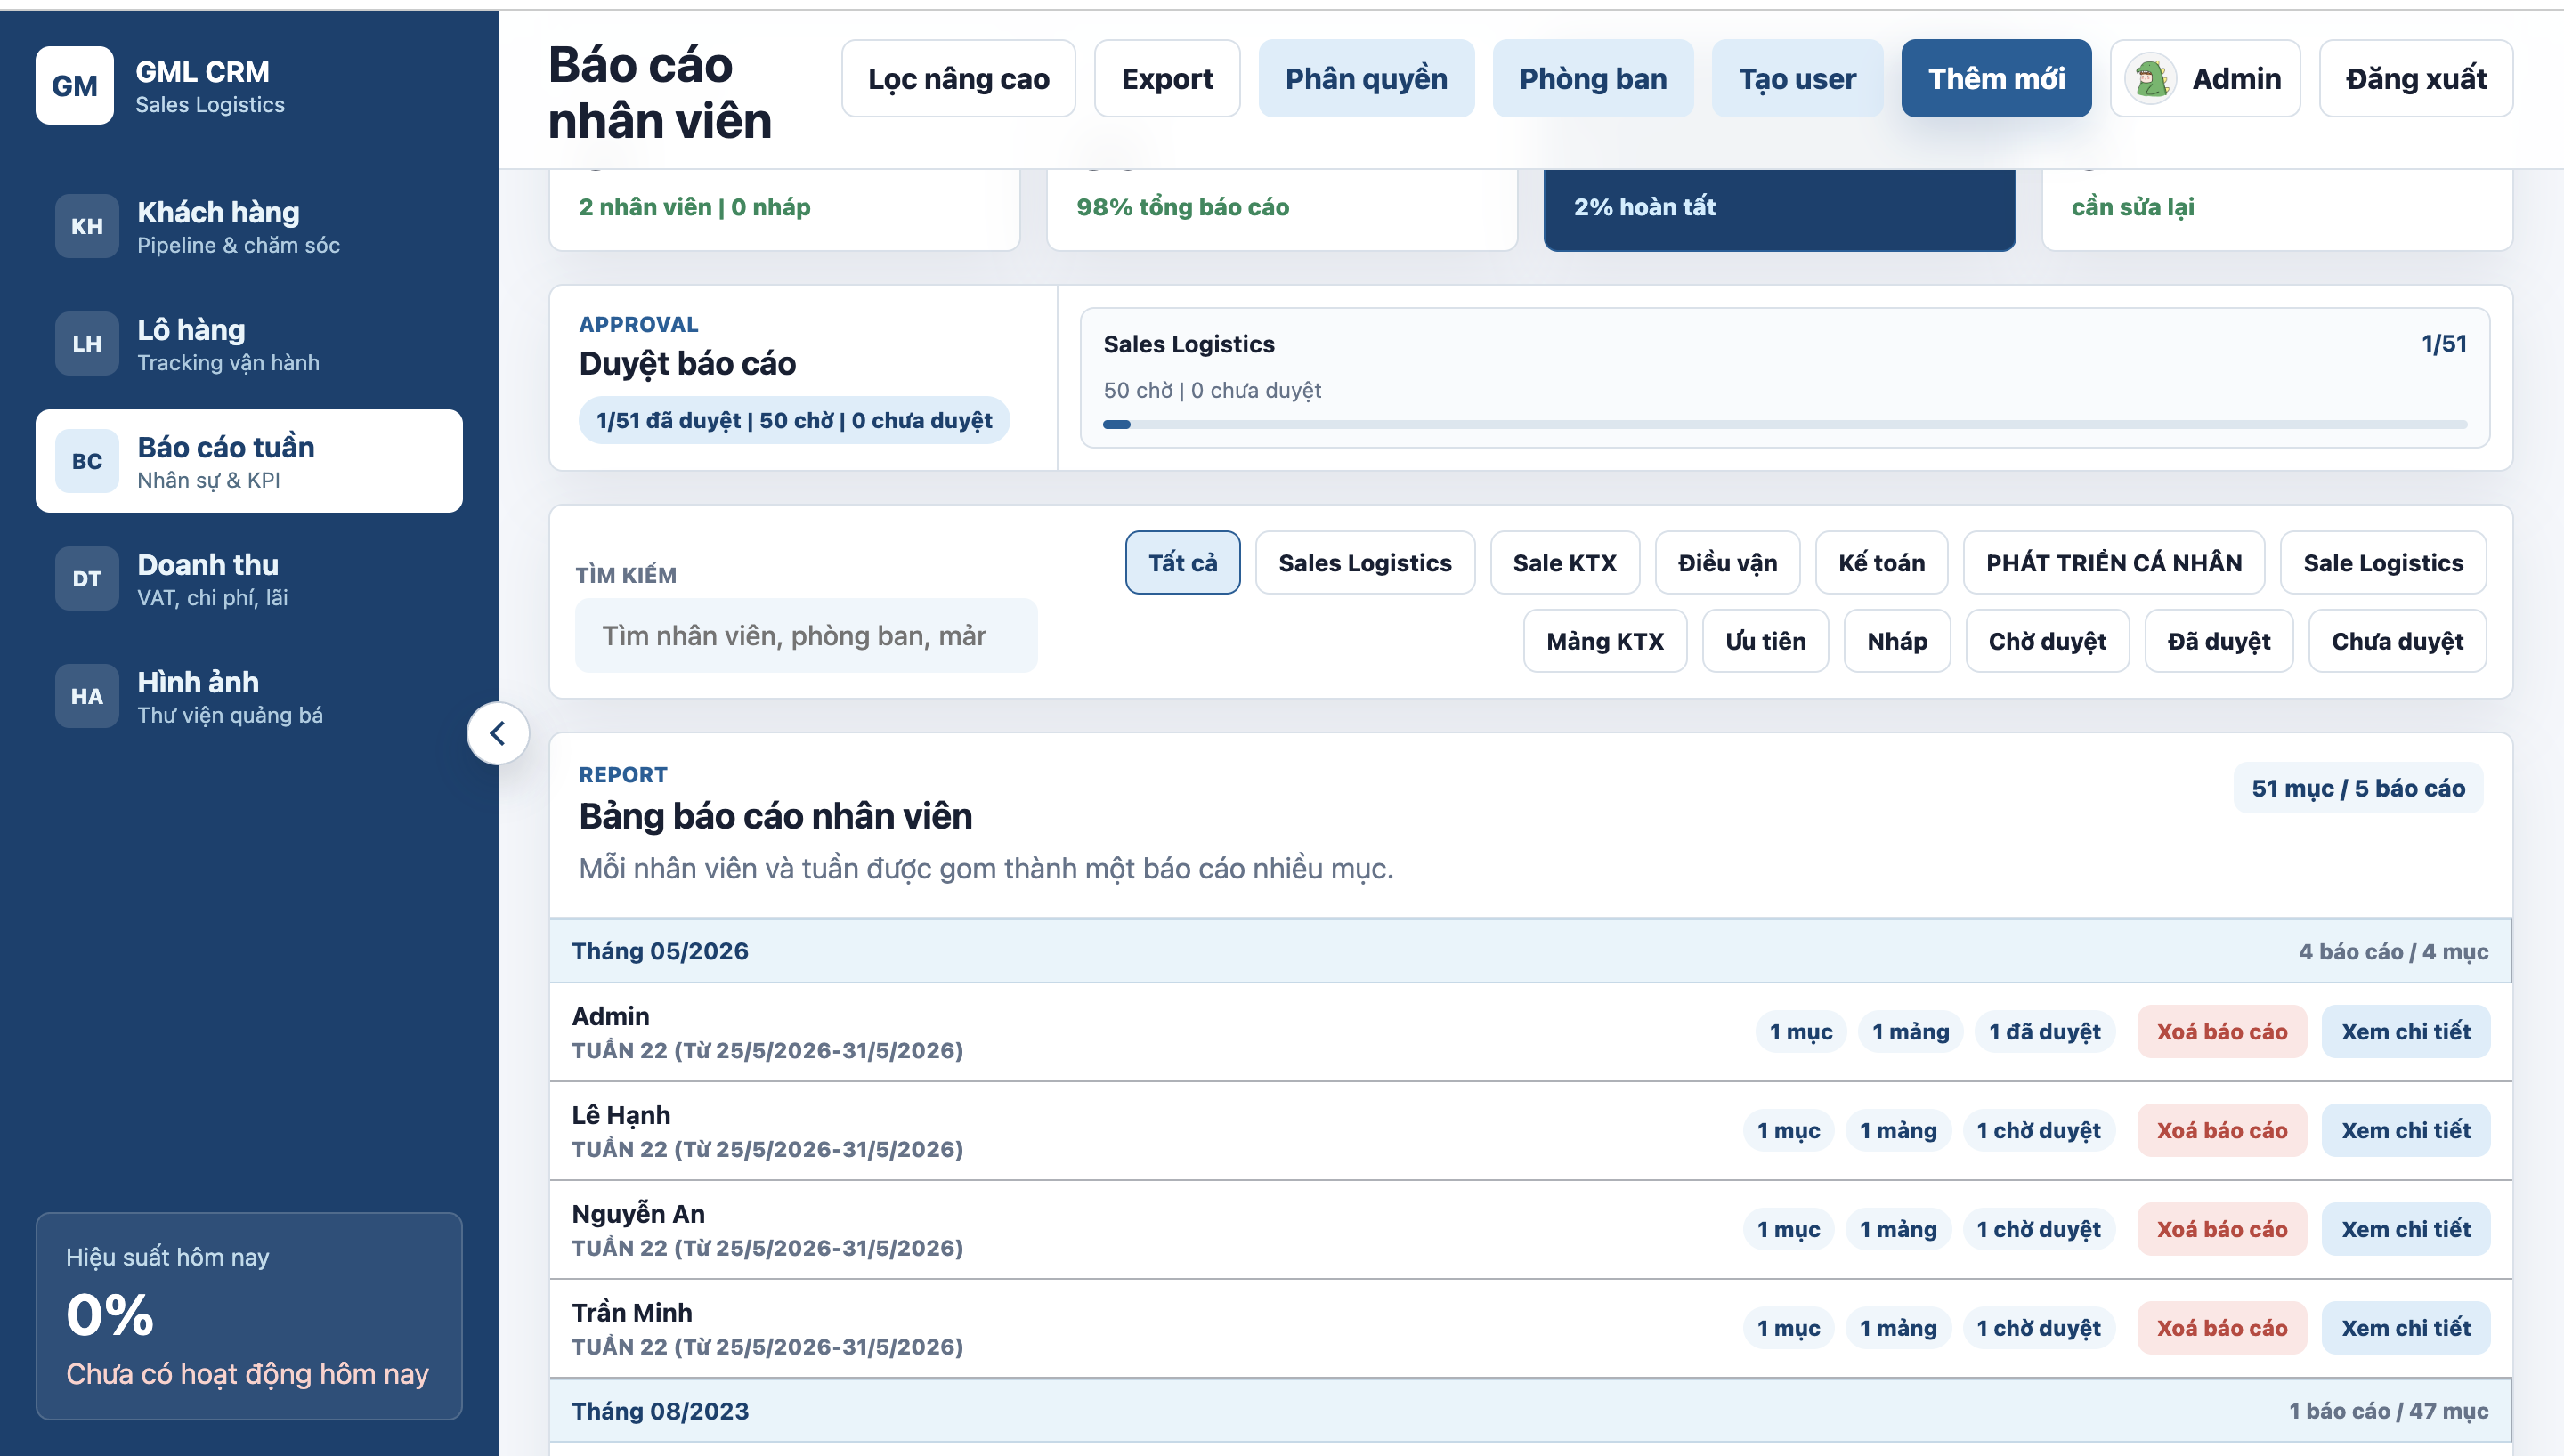Click the LH icon for Lô hàng
This screenshot has width=2564, height=1456.
[87, 344]
